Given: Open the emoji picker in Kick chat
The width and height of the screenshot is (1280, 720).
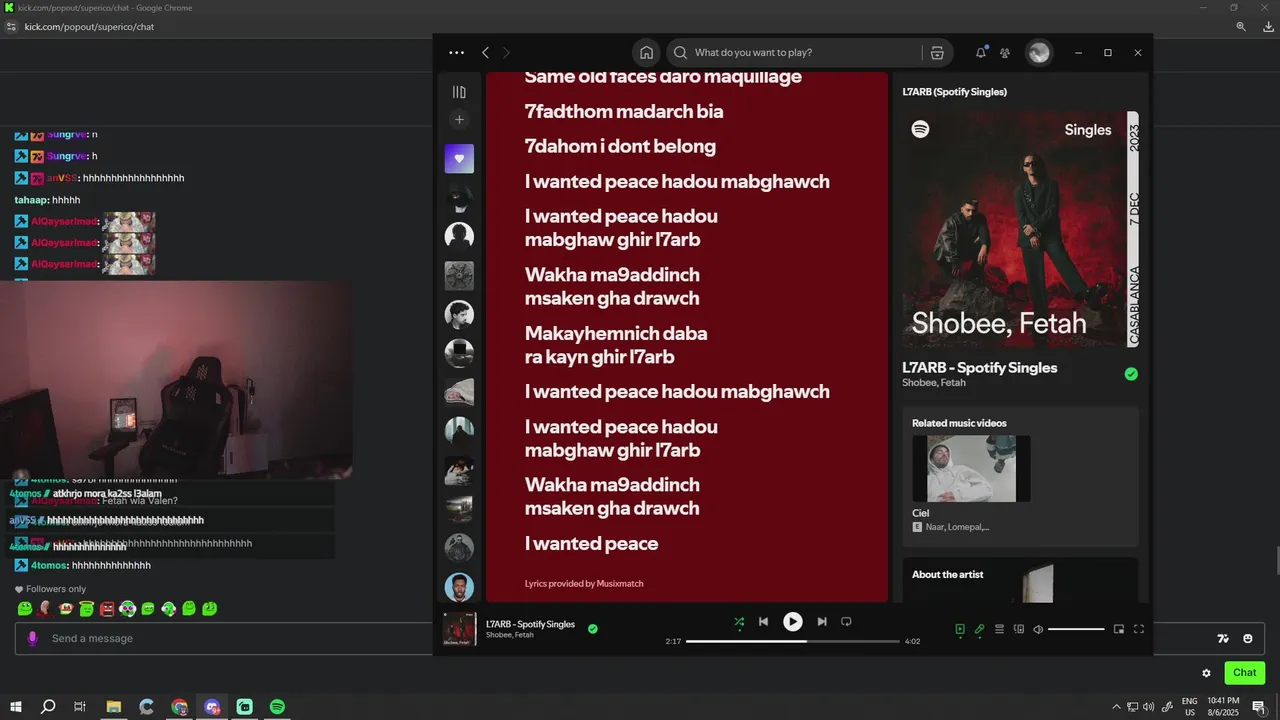Looking at the screenshot, I should click(x=1248, y=639).
